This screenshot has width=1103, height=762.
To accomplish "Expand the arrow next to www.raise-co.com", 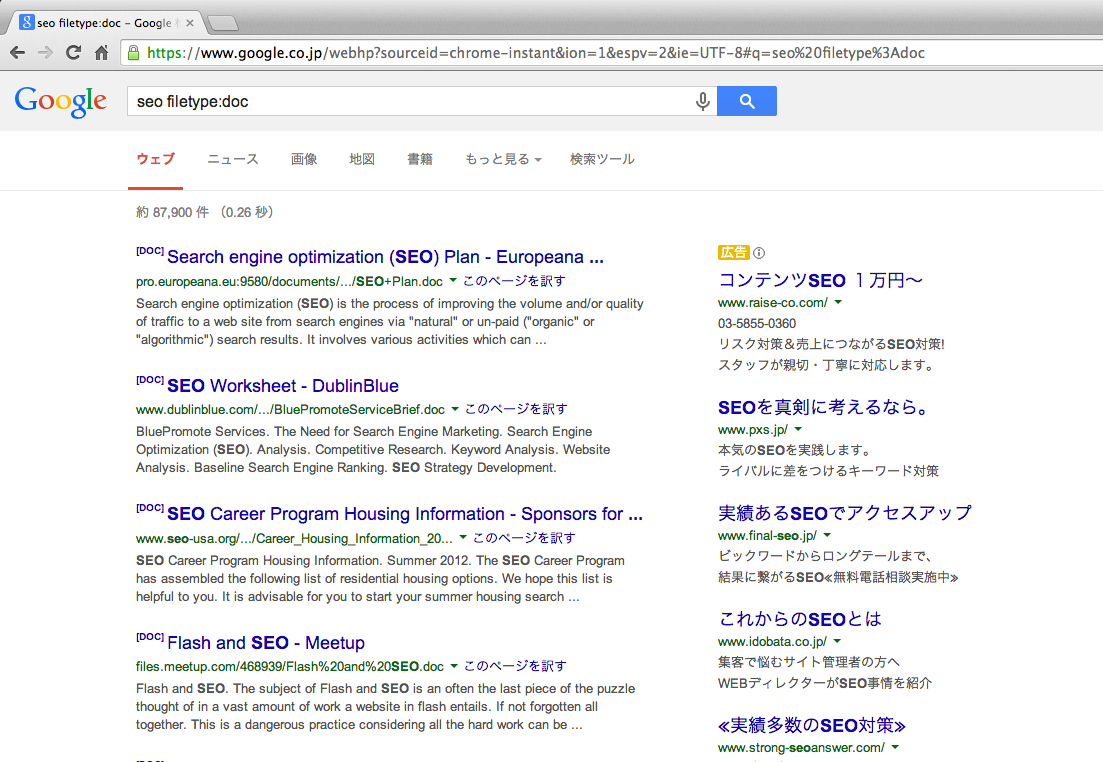I will coord(838,303).
